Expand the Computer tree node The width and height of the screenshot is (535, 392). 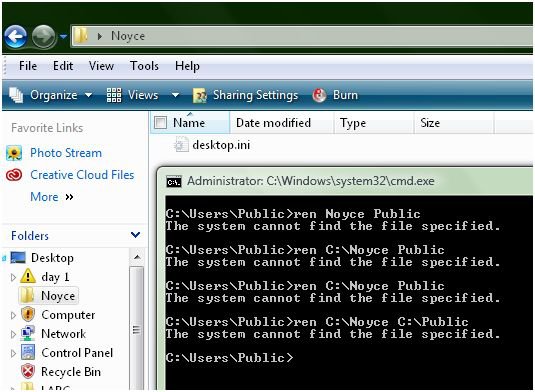point(13,315)
